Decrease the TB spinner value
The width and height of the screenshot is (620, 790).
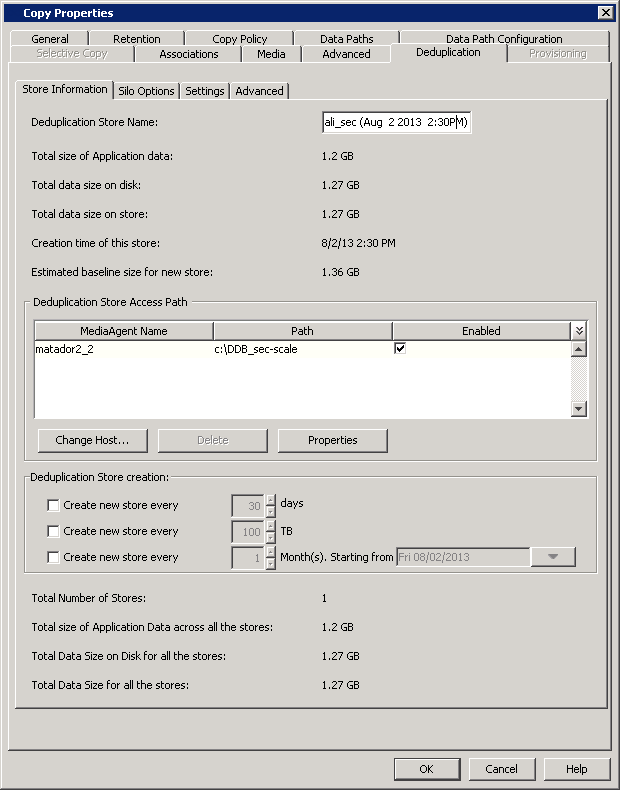(270, 538)
